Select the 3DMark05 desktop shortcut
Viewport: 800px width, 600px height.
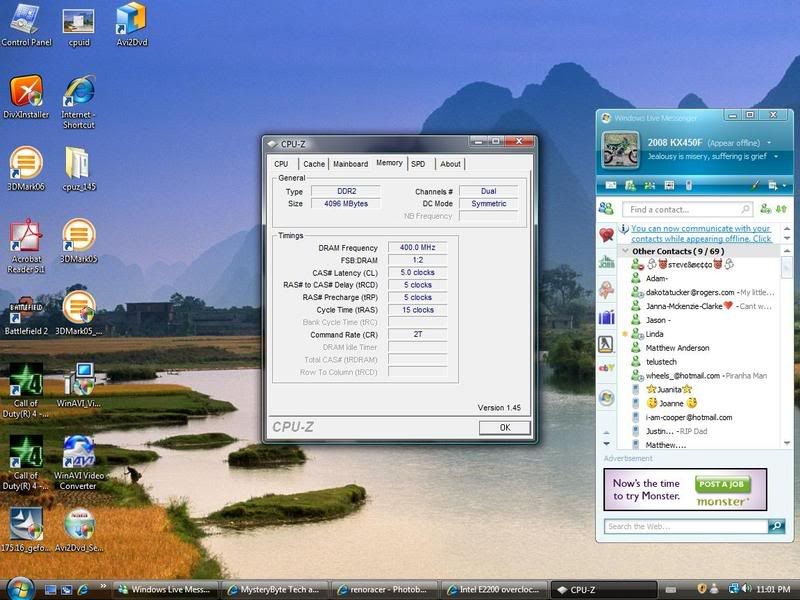(x=79, y=241)
